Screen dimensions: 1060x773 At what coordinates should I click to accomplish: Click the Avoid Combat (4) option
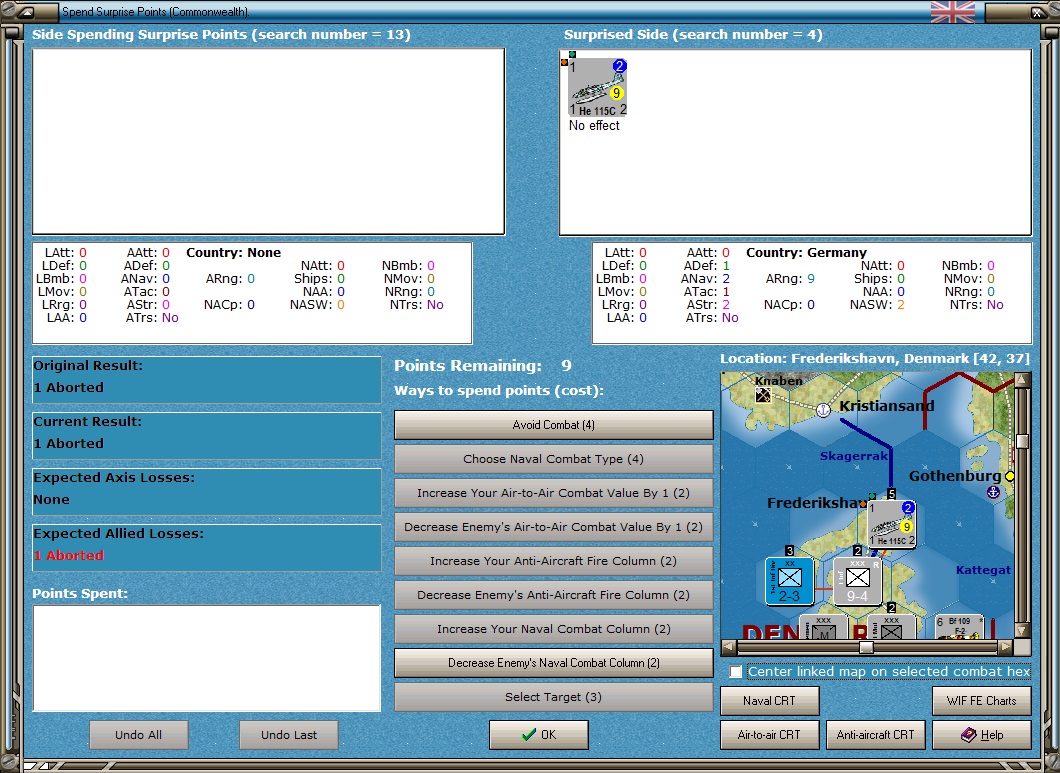click(553, 425)
